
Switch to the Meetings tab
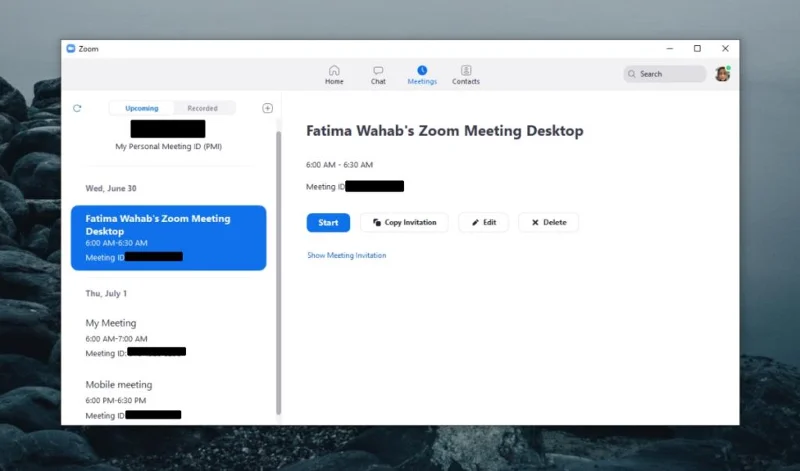tap(422, 75)
